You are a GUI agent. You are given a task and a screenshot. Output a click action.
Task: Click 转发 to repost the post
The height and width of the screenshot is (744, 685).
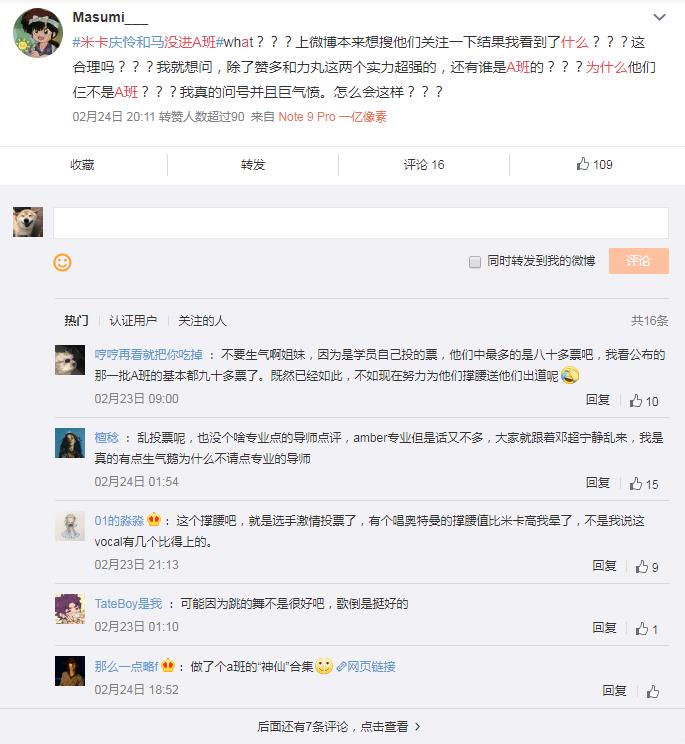[253, 164]
